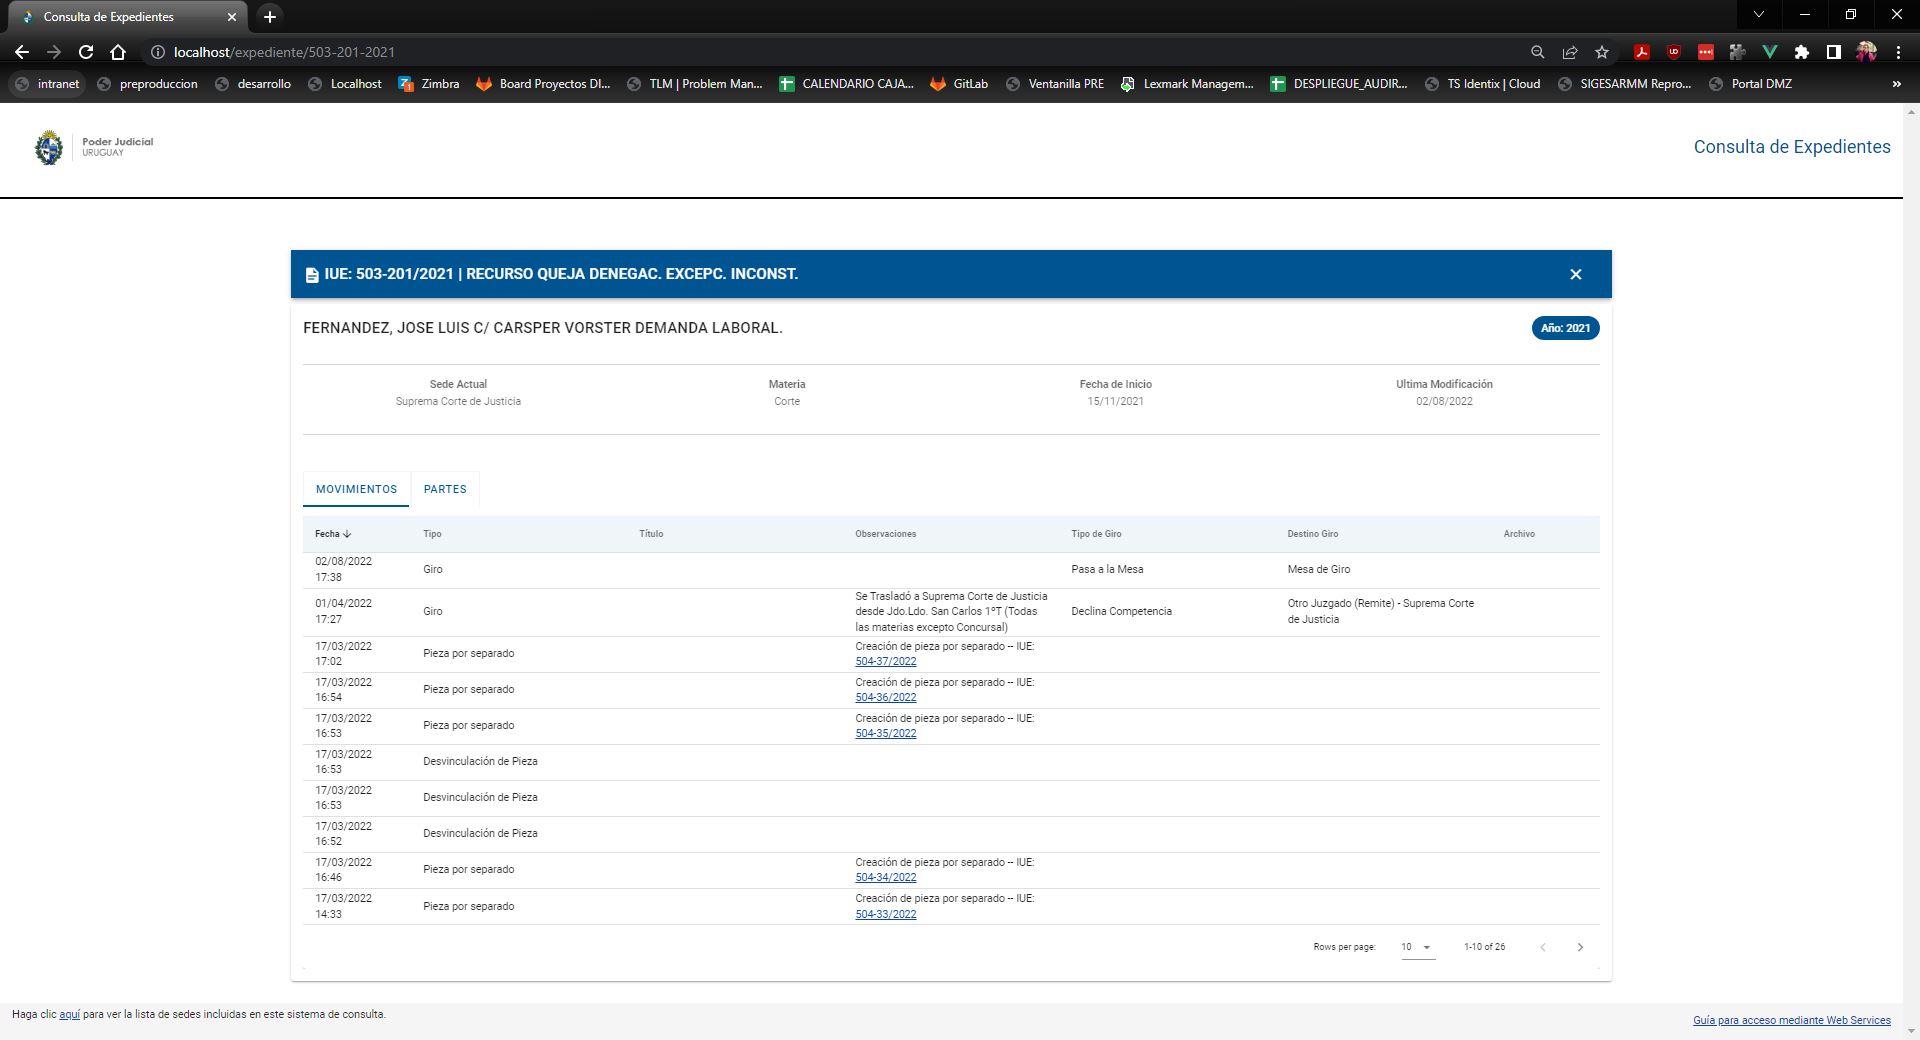Open the Guía para acceso mediante Web Services link
The height and width of the screenshot is (1040, 1920).
click(1791, 1020)
